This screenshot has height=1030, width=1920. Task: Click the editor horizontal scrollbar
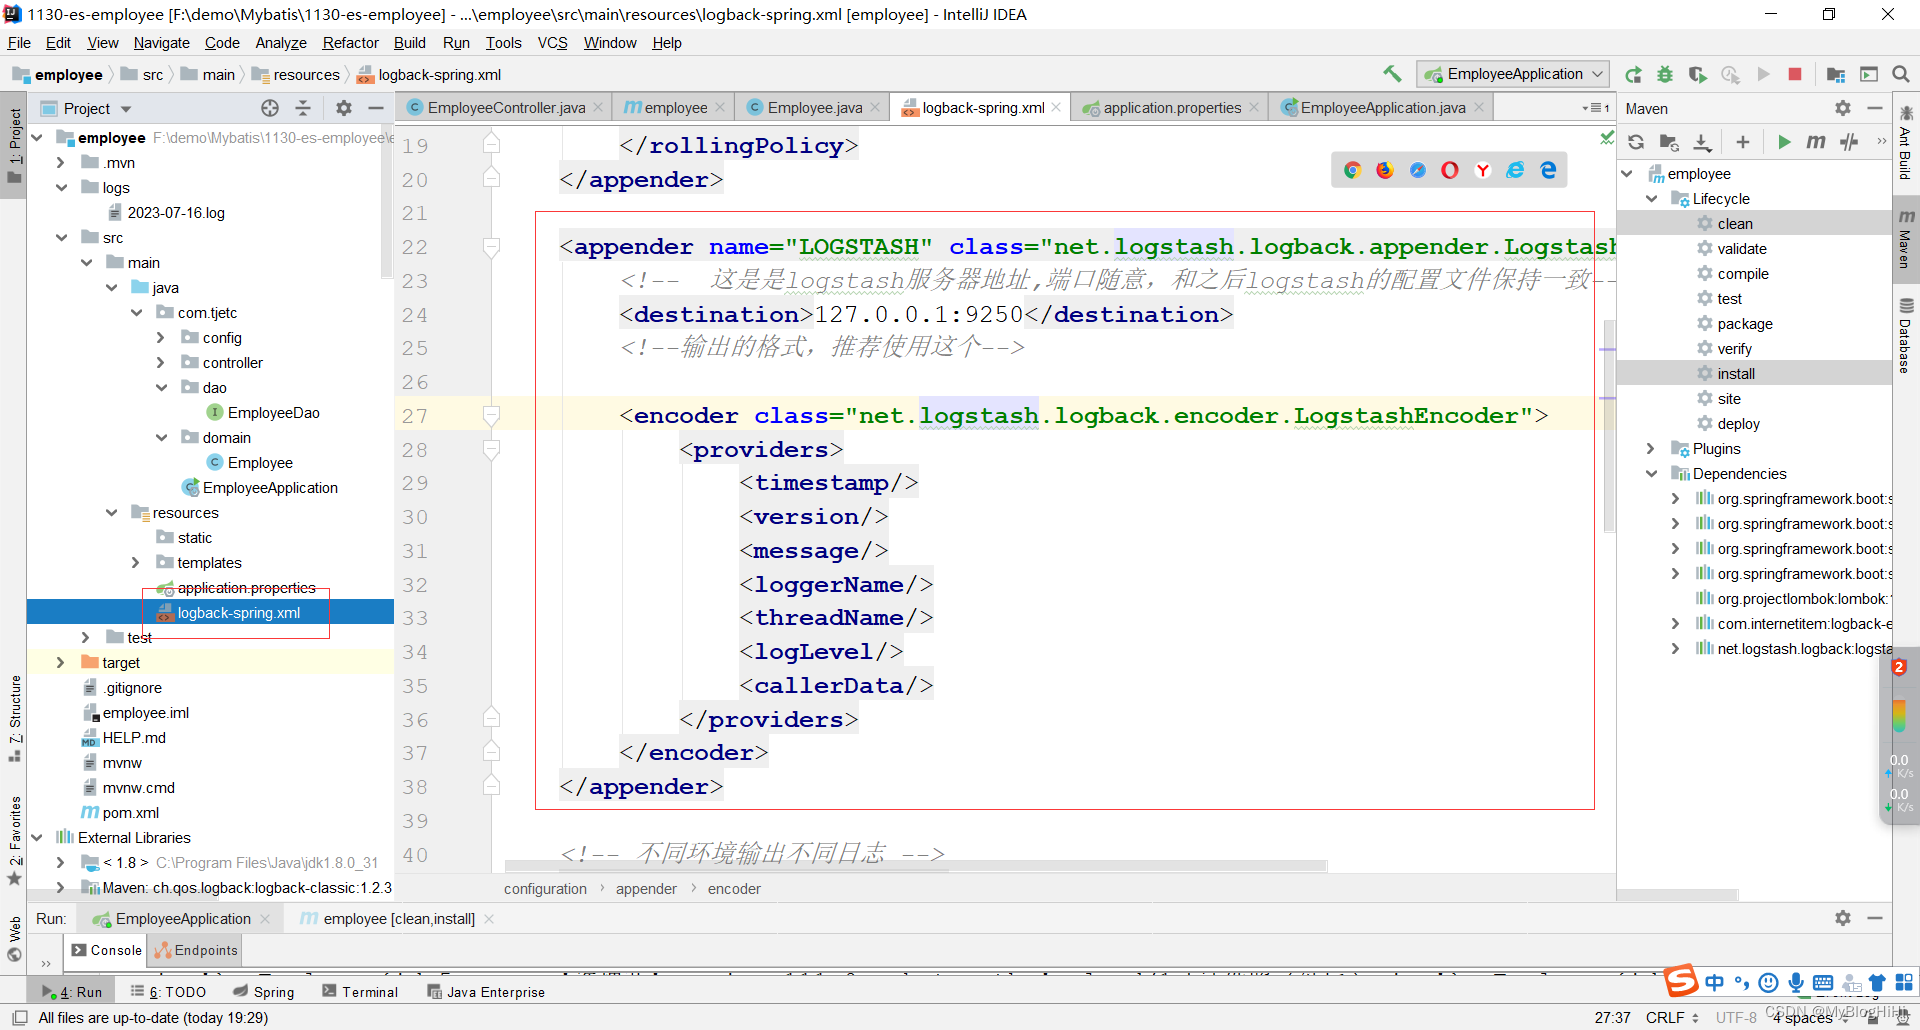[x=915, y=866]
